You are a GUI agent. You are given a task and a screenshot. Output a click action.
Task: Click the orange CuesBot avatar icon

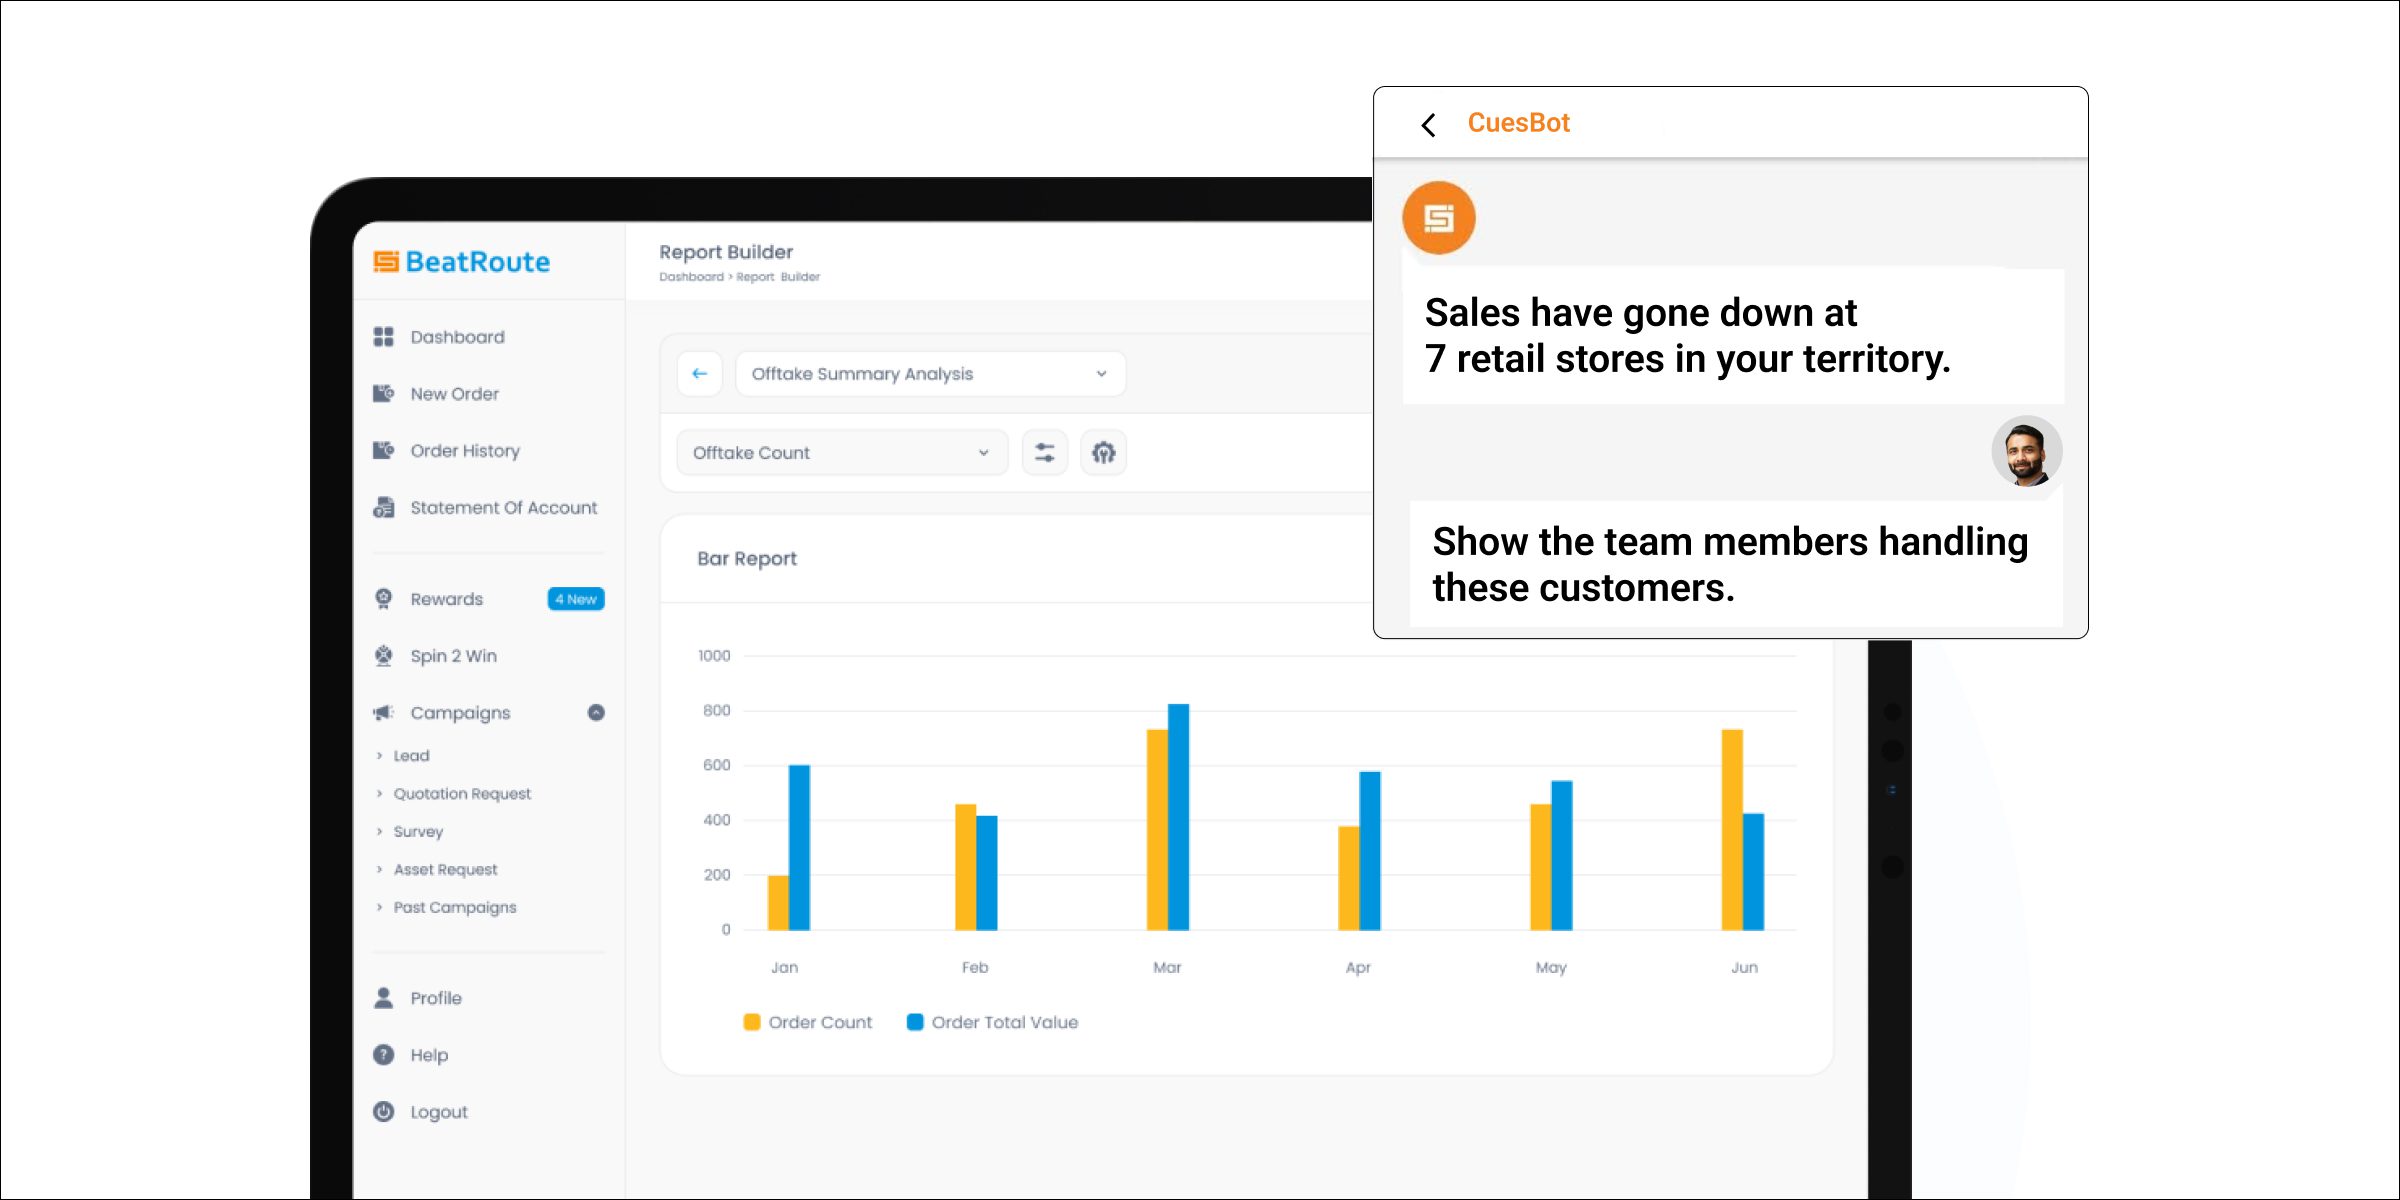(1438, 218)
